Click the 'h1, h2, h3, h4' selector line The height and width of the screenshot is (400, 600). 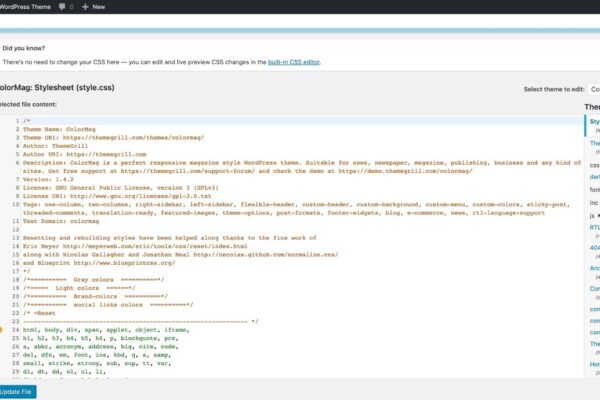(101, 338)
